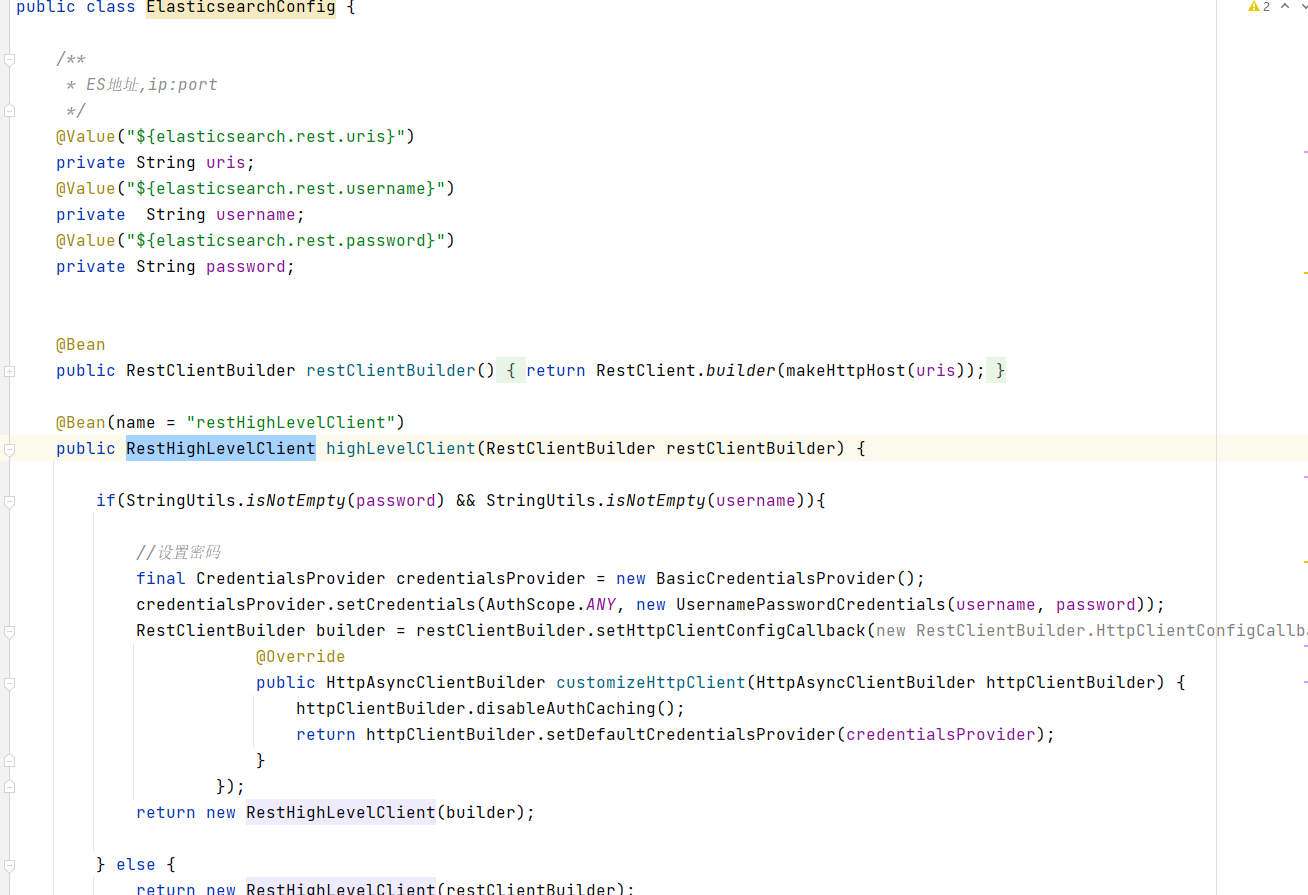Collapse the else block via gutter marker

[9, 865]
